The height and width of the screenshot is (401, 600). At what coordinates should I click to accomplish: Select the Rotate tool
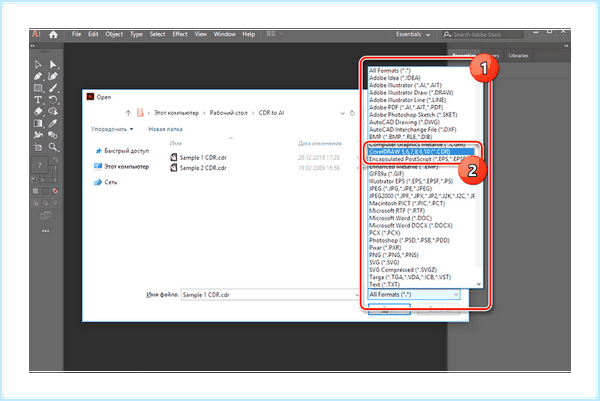tap(53, 100)
